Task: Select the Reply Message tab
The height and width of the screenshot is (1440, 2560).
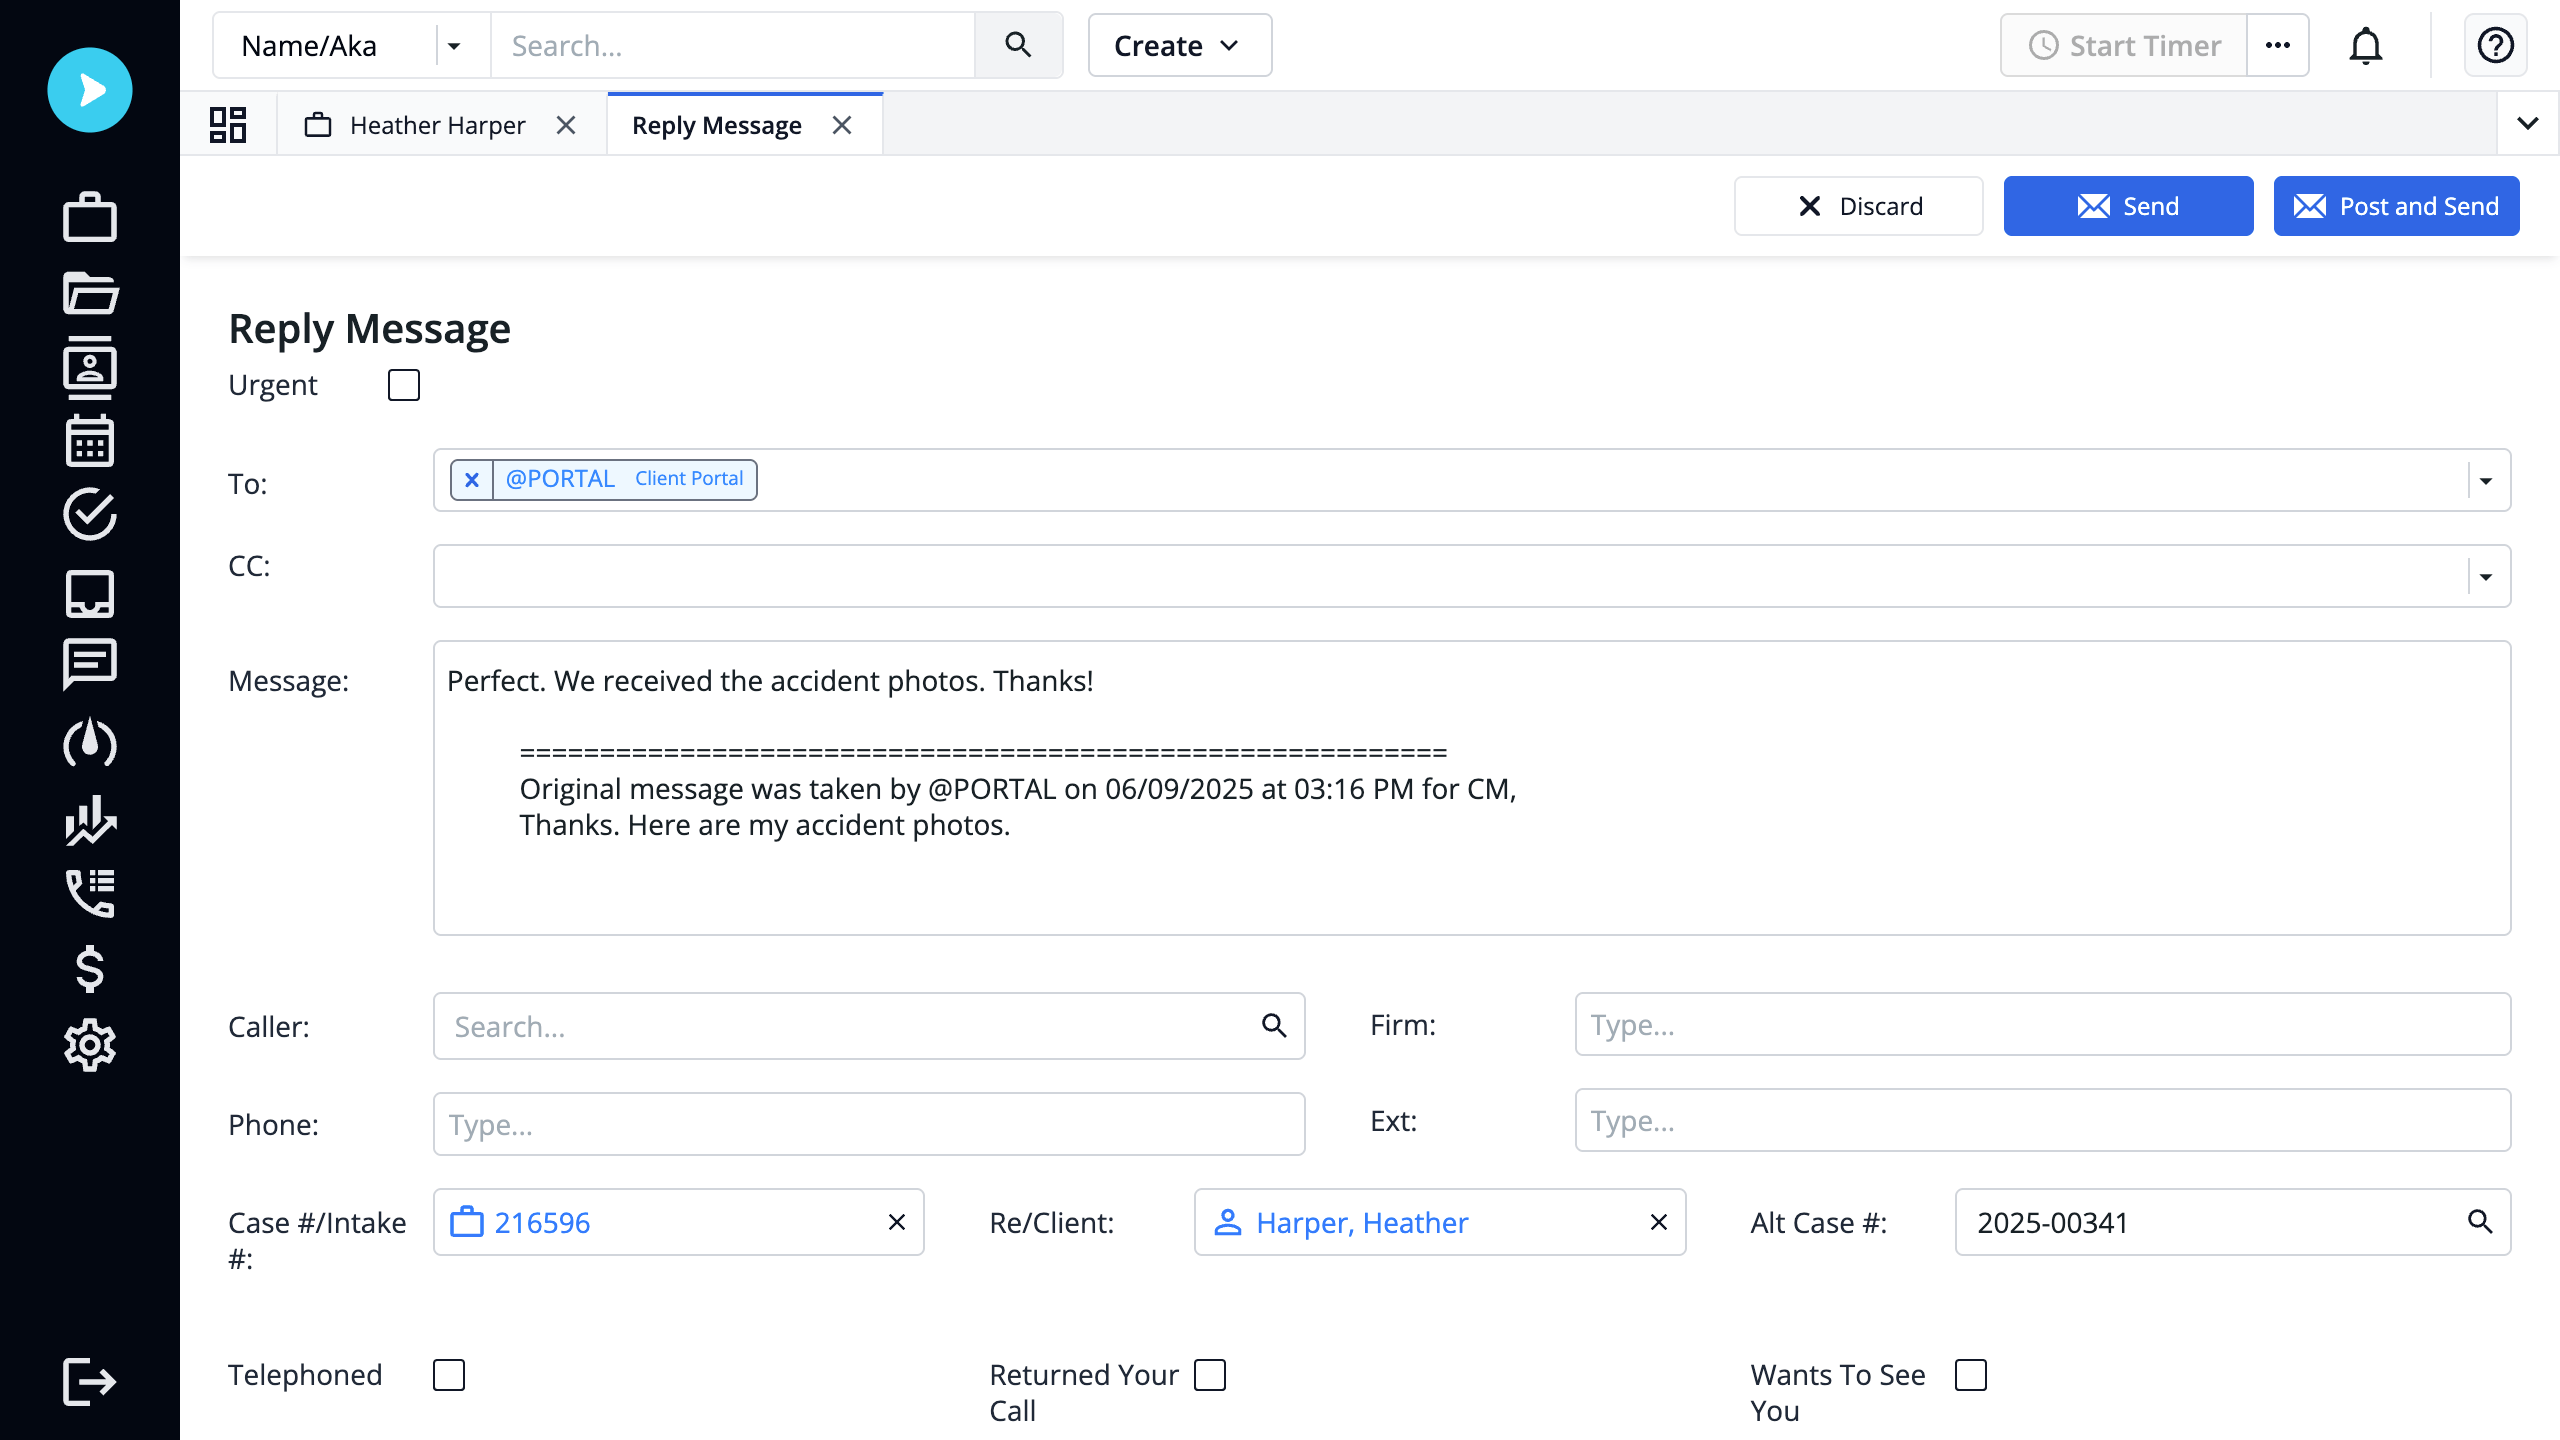Action: point(716,124)
